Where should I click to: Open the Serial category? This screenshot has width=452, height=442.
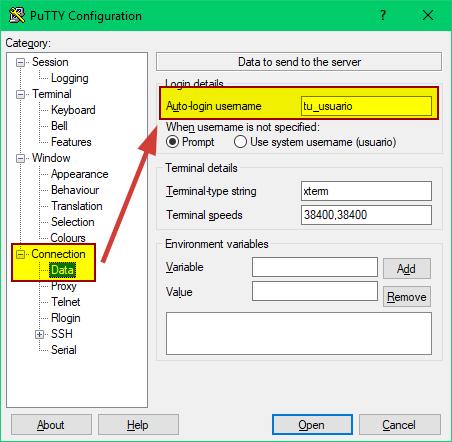(64, 350)
